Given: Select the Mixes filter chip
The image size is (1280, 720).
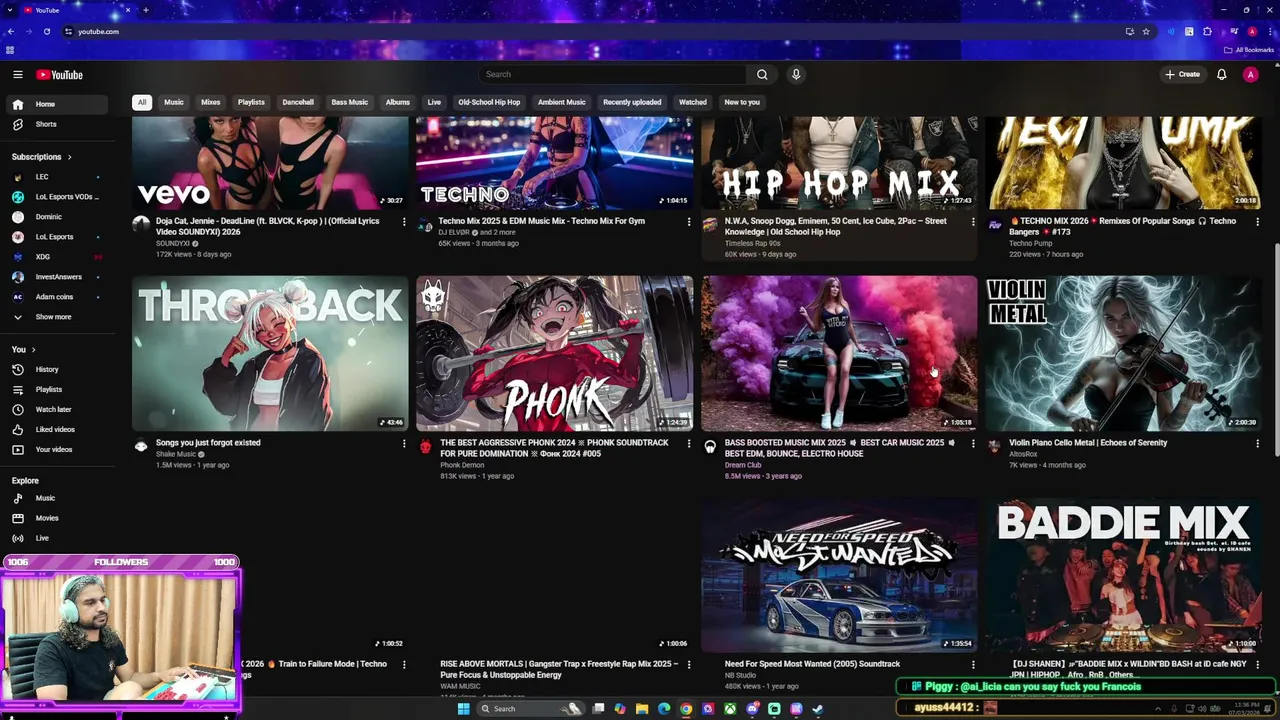Looking at the screenshot, I should (x=210, y=102).
